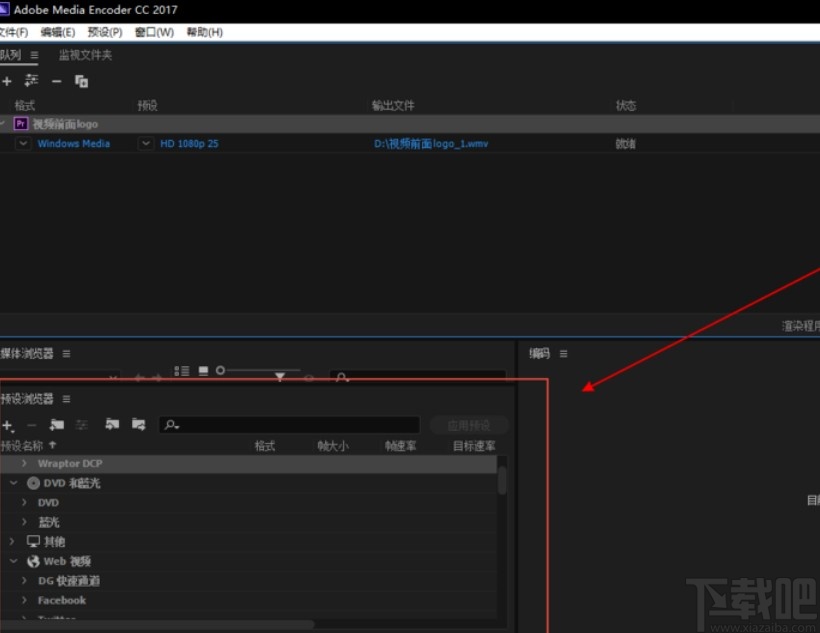Search presets in the Preset Browser field

point(290,425)
